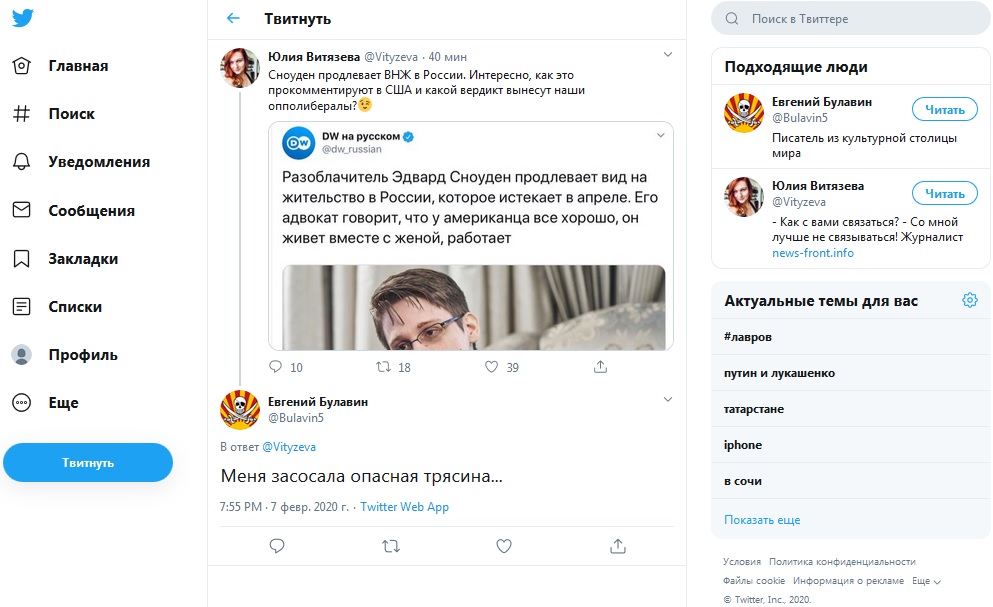Expand options chevron on Юлия Витязева's tweet

click(x=668, y=54)
